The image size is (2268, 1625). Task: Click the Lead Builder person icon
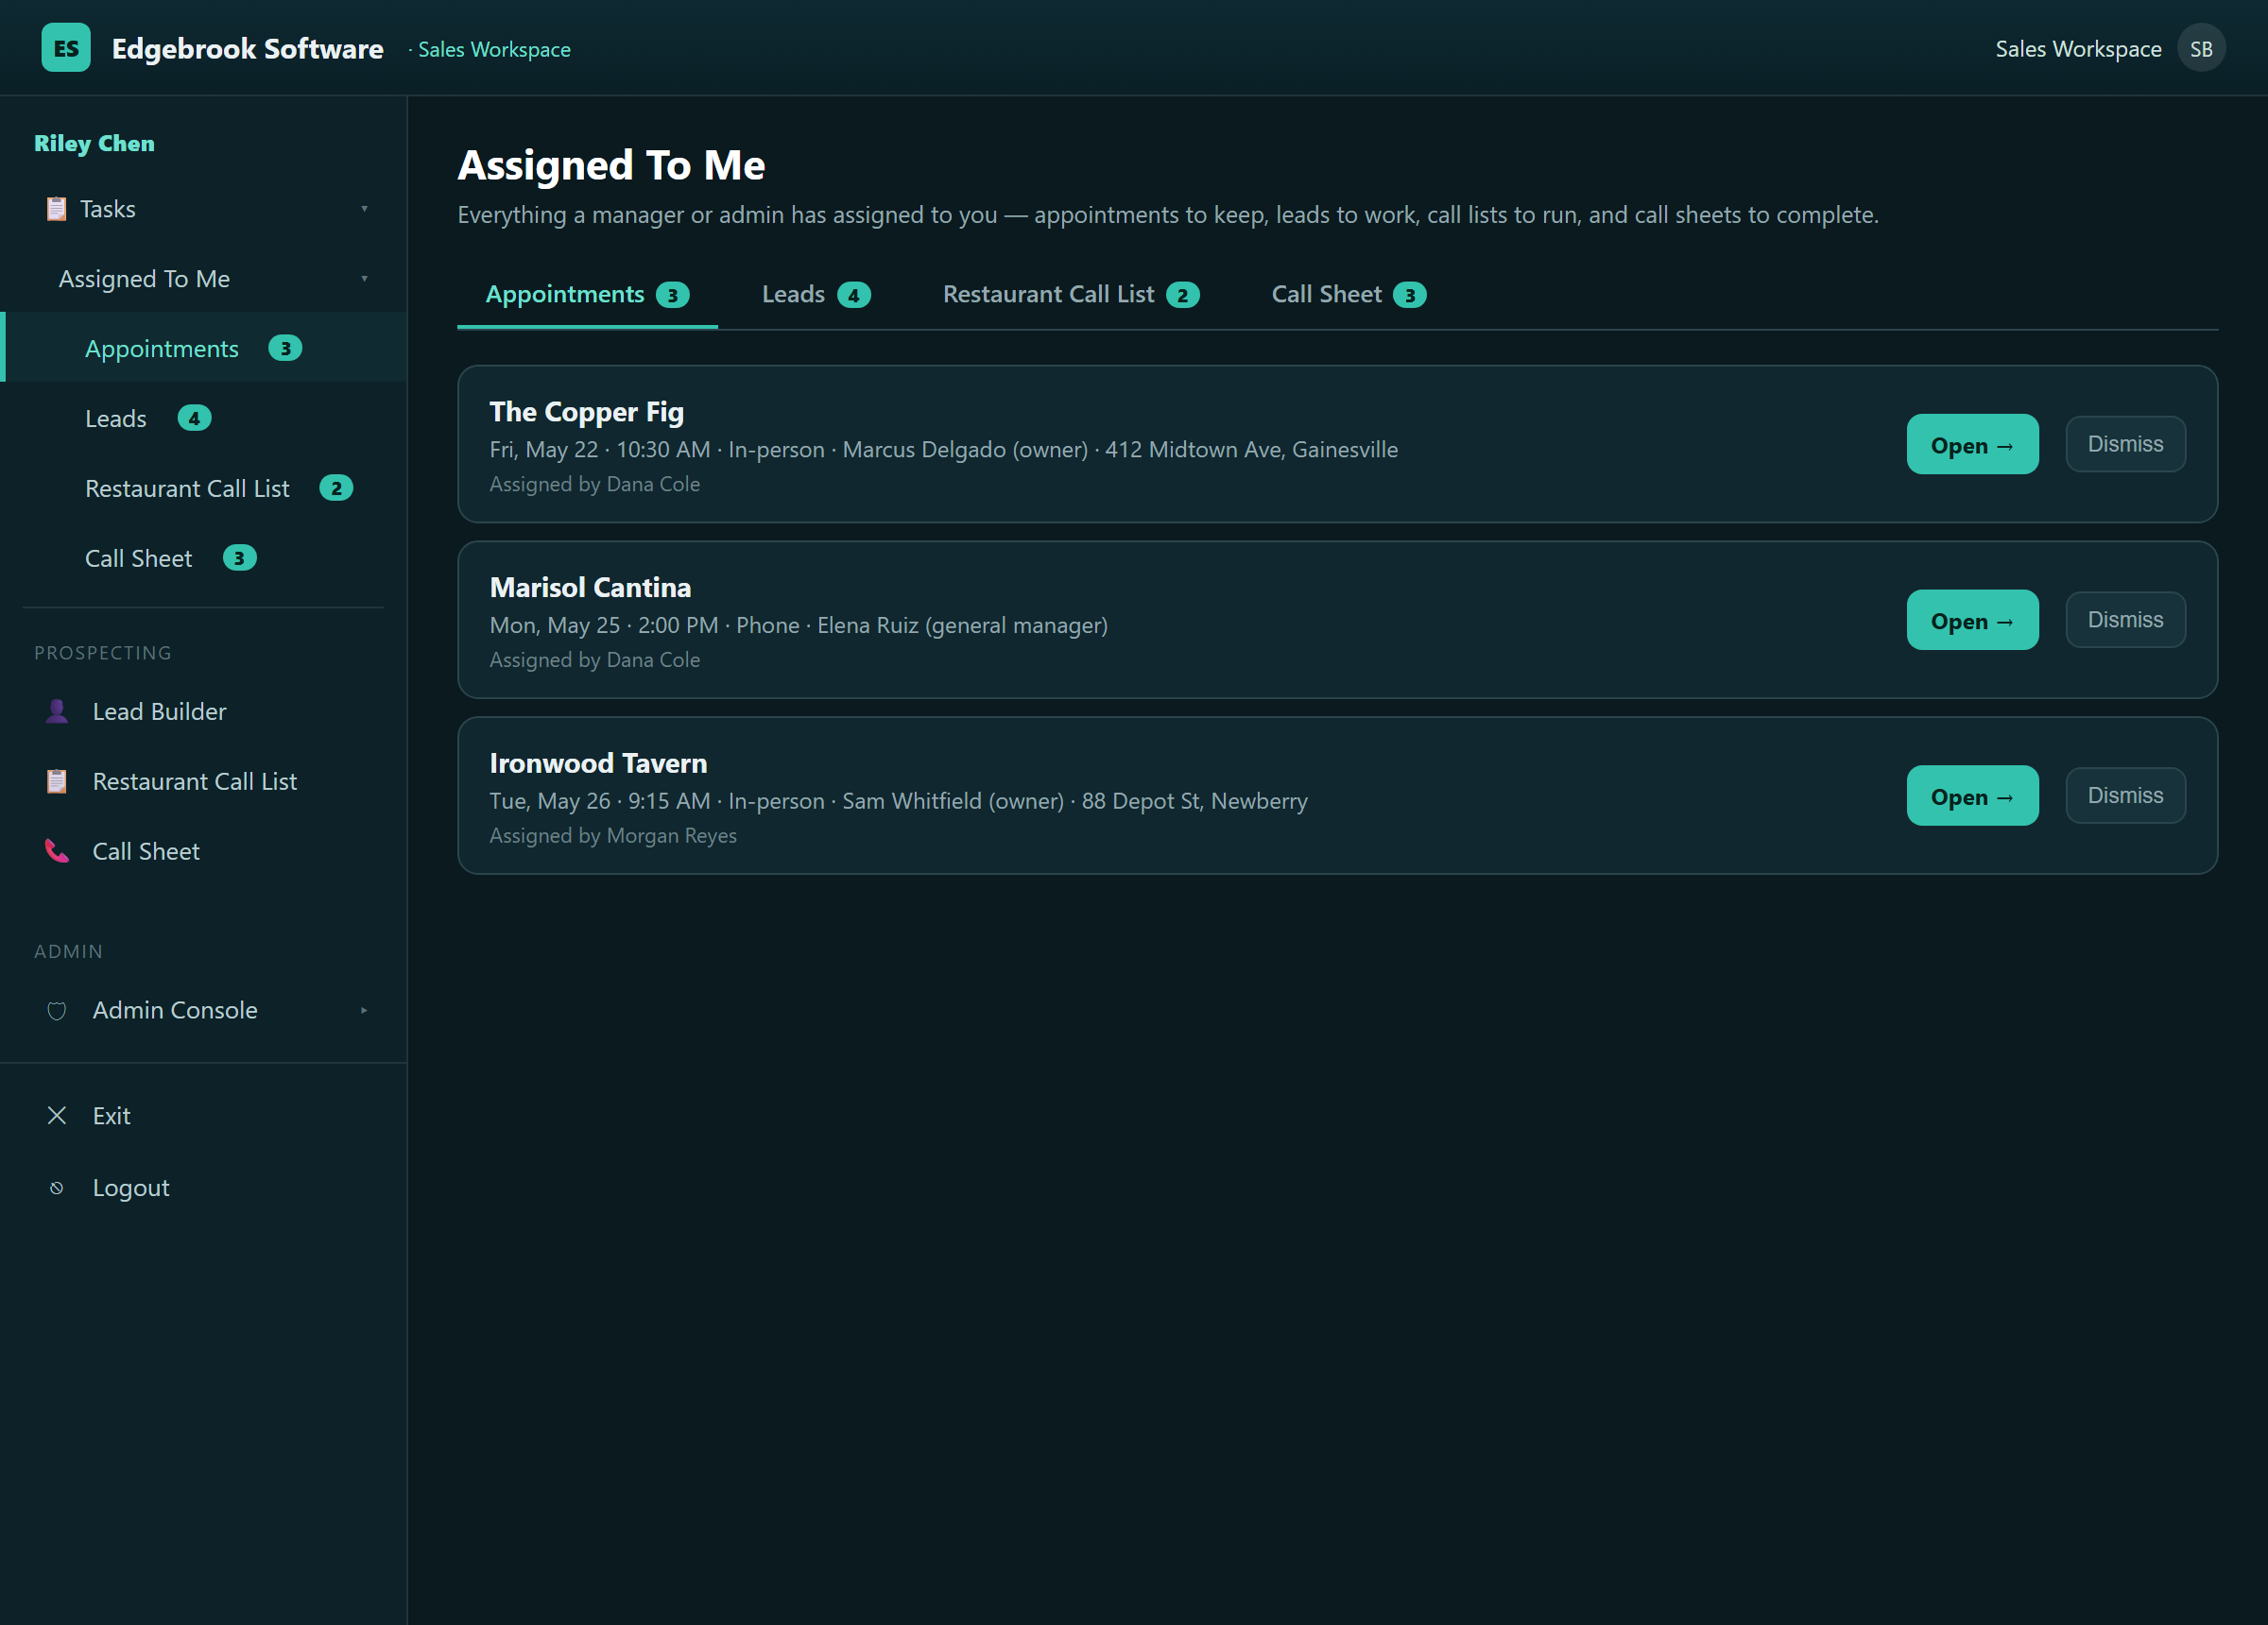pos(57,711)
